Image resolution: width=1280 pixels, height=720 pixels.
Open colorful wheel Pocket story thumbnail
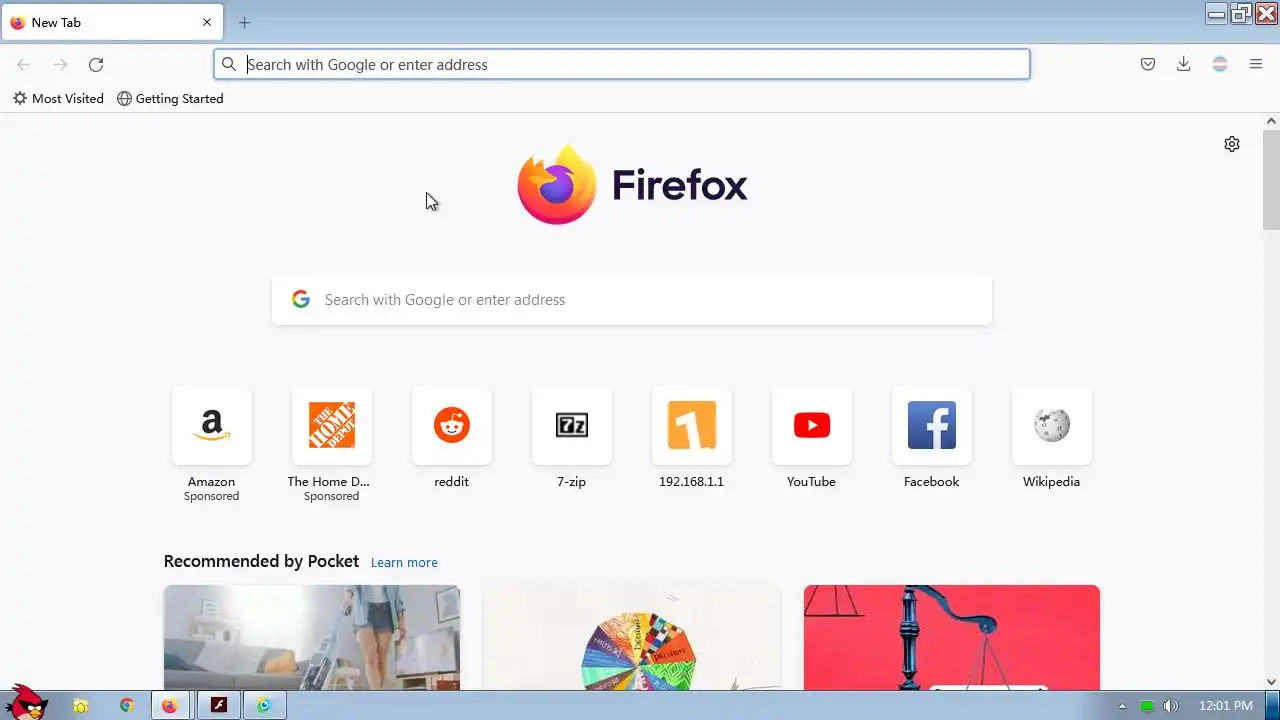[x=632, y=637]
